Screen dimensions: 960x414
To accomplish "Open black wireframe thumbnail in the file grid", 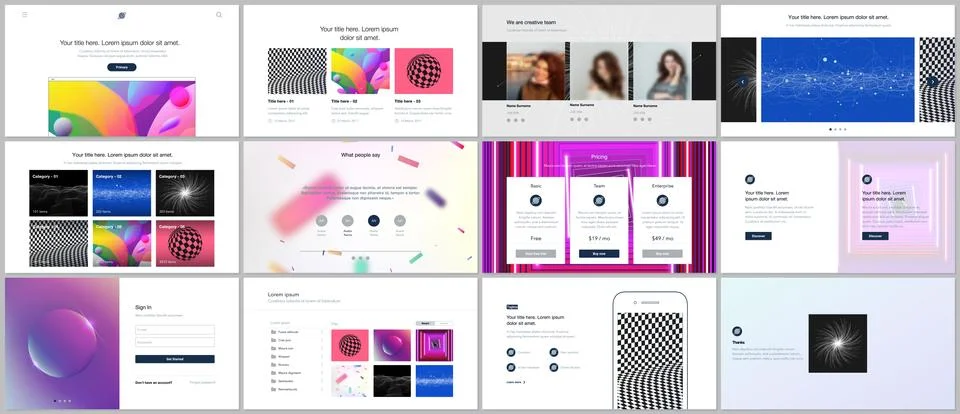I will pos(392,381).
